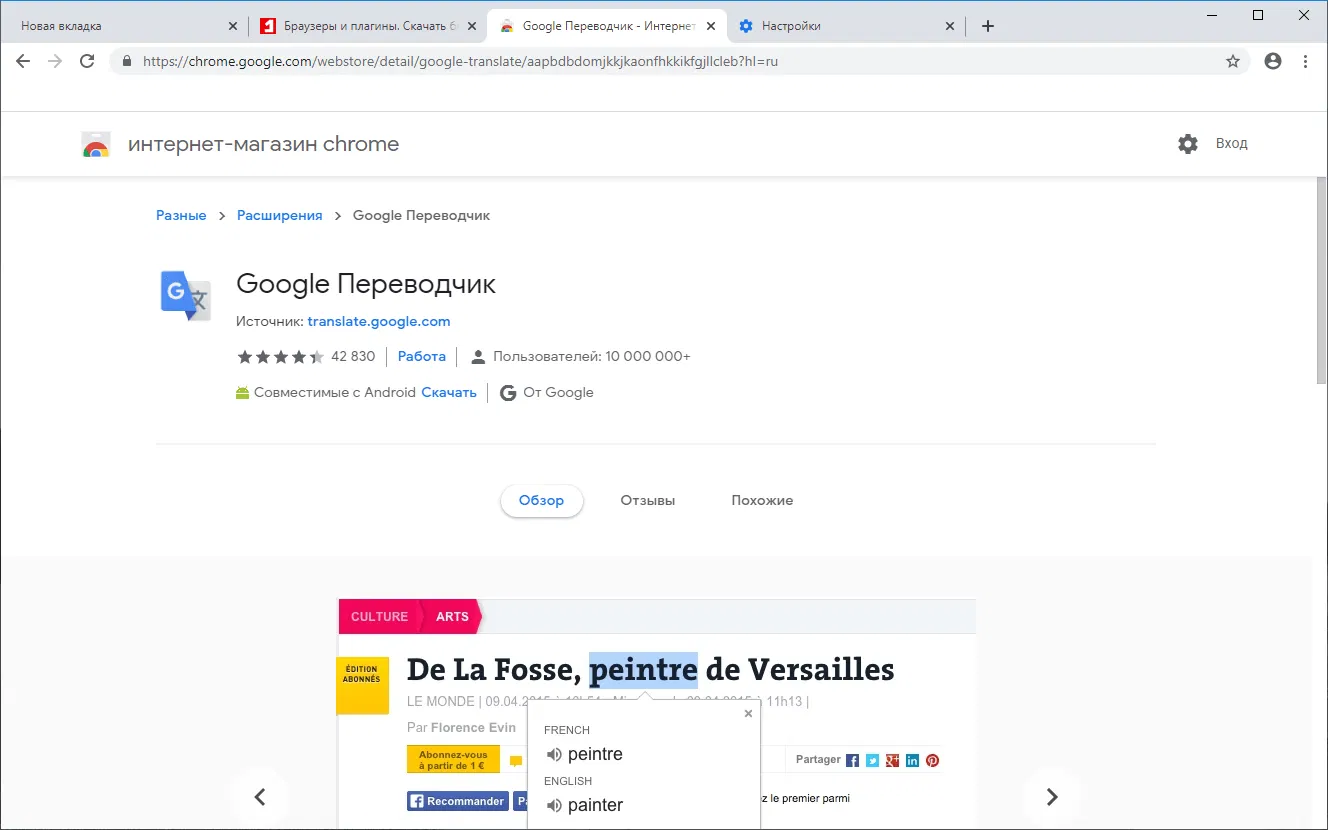The height and width of the screenshot is (830, 1328).
Task: Select the Похожие tab
Action: coord(762,500)
